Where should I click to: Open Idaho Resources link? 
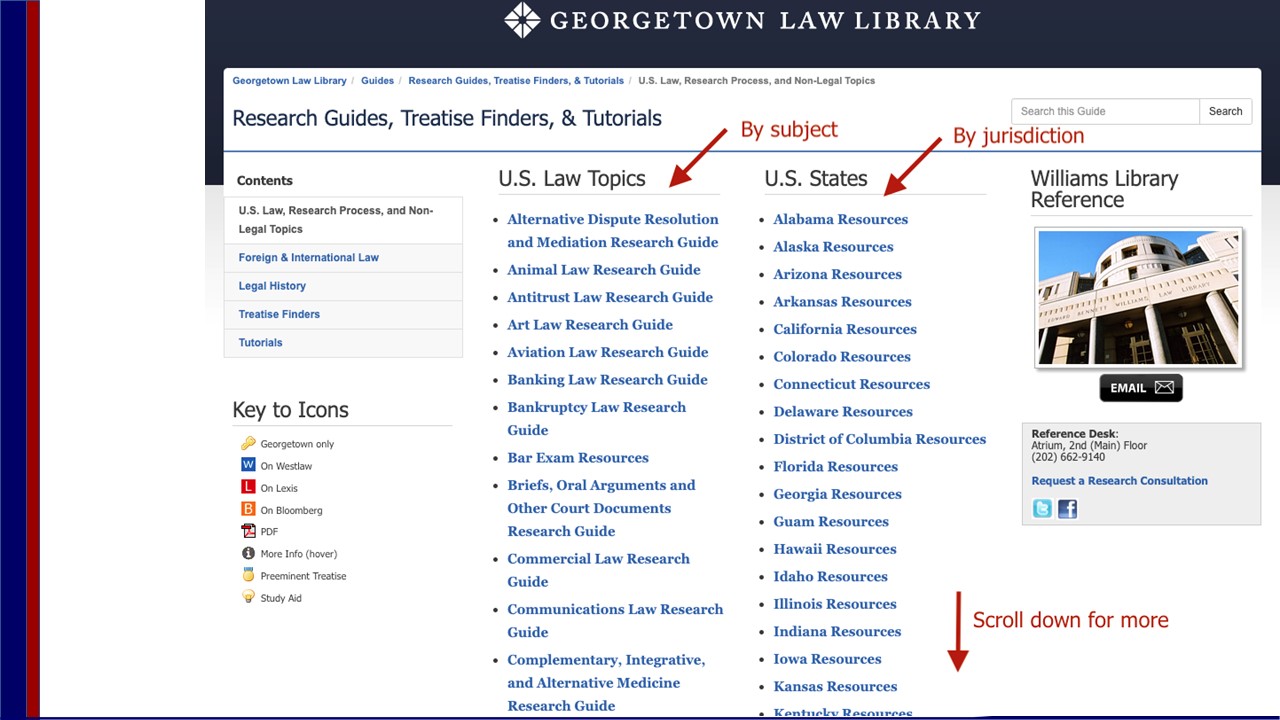tap(830, 577)
